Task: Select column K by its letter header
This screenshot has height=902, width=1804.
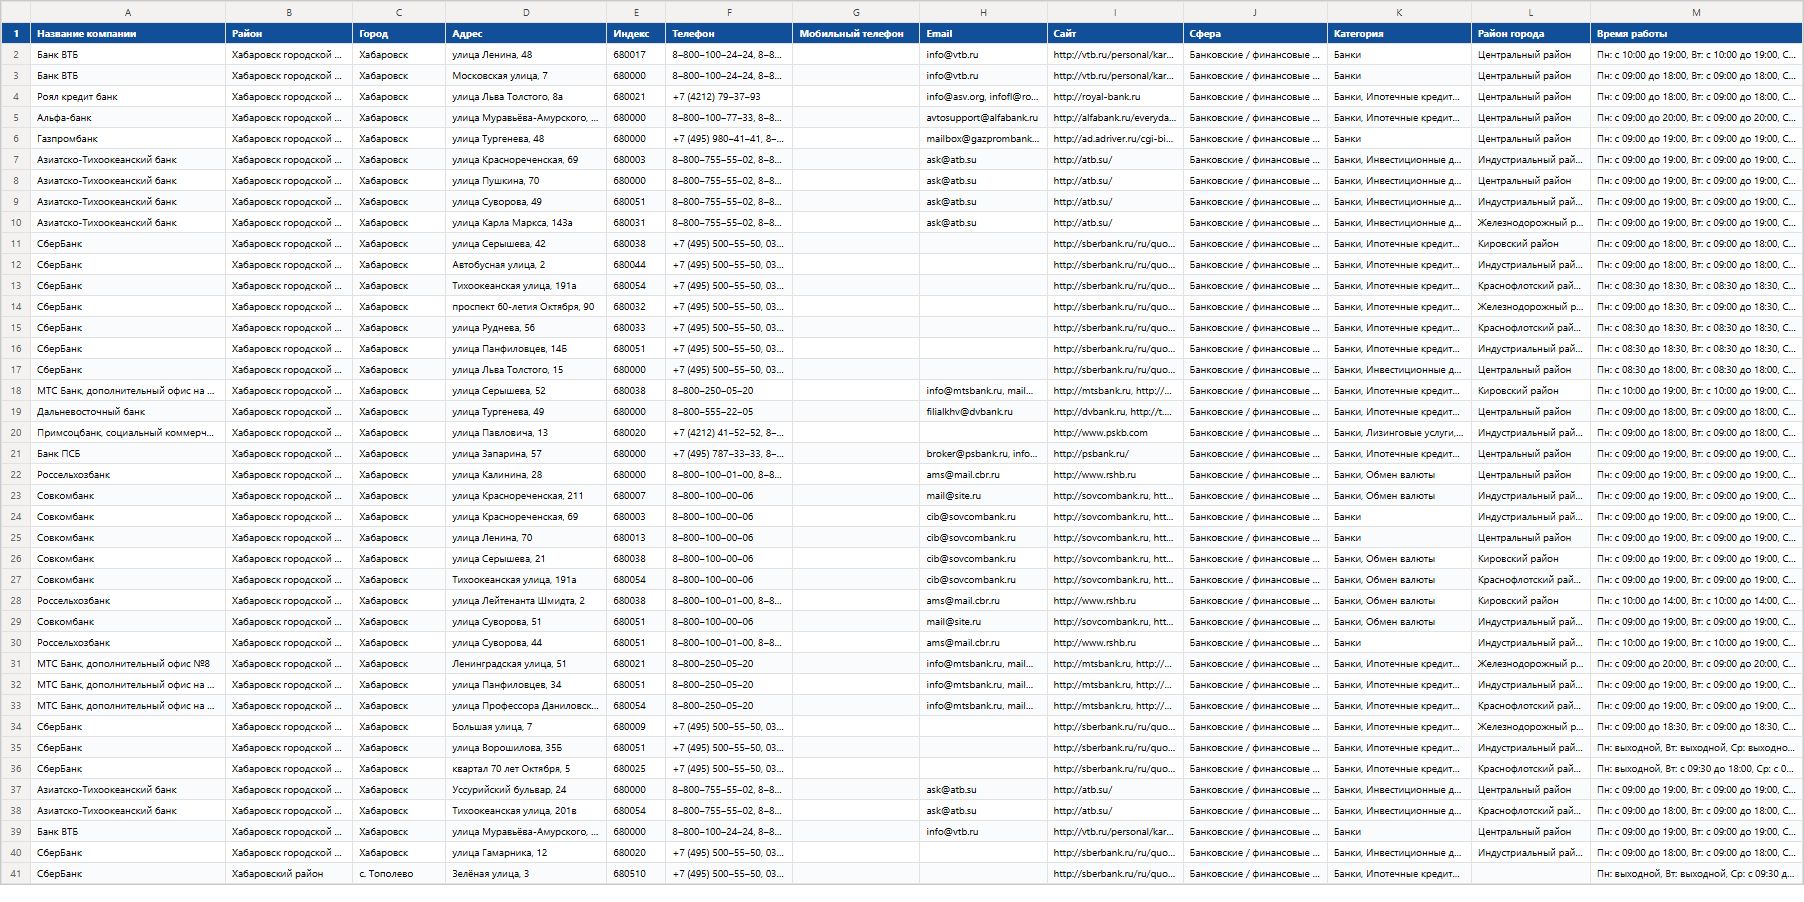Action: 1399,12
